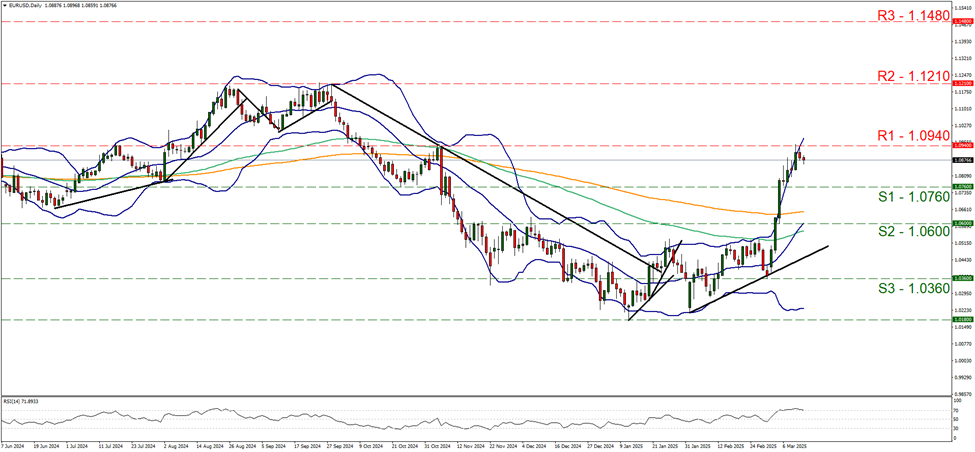975x452 pixels.
Task: Click the S3 - 1.0360 support label
Action: (x=913, y=288)
